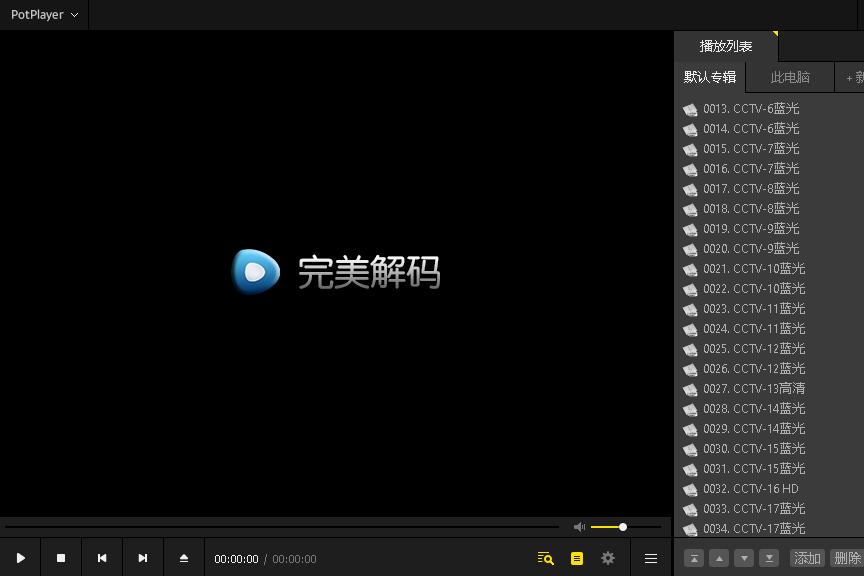Screen dimensions: 864x576
Task: Highlight the 0021 CCTV-10蓝光 item
Action: [x=755, y=269]
